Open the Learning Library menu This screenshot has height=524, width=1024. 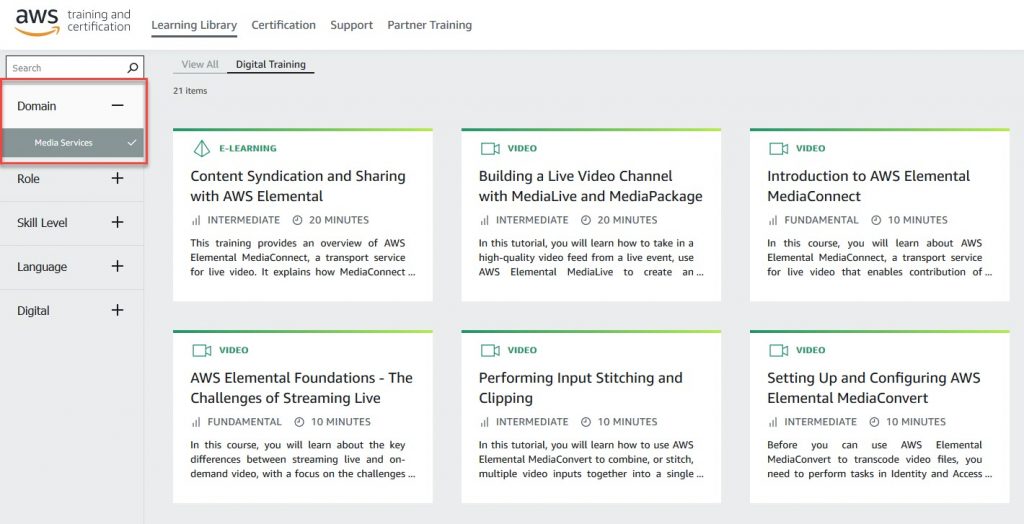coord(194,25)
